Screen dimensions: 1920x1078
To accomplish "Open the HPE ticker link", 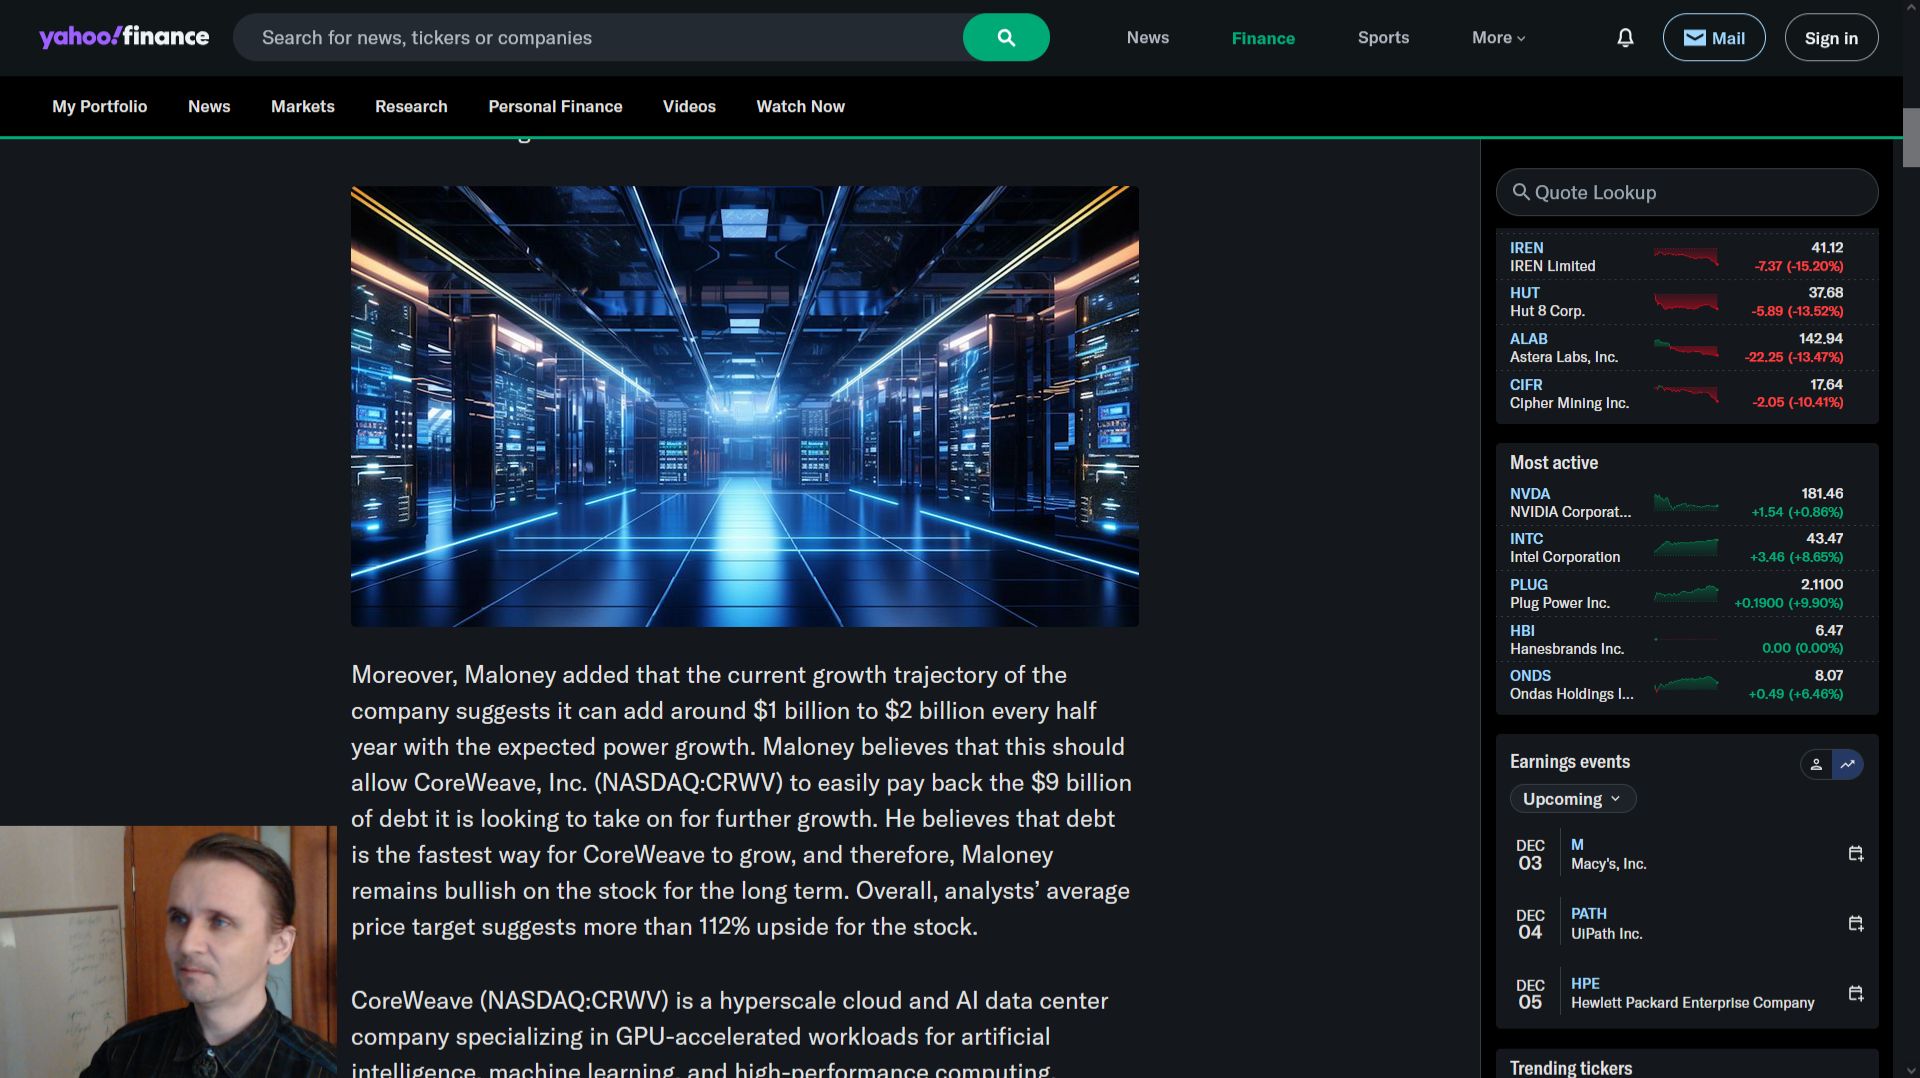I will [1585, 983].
